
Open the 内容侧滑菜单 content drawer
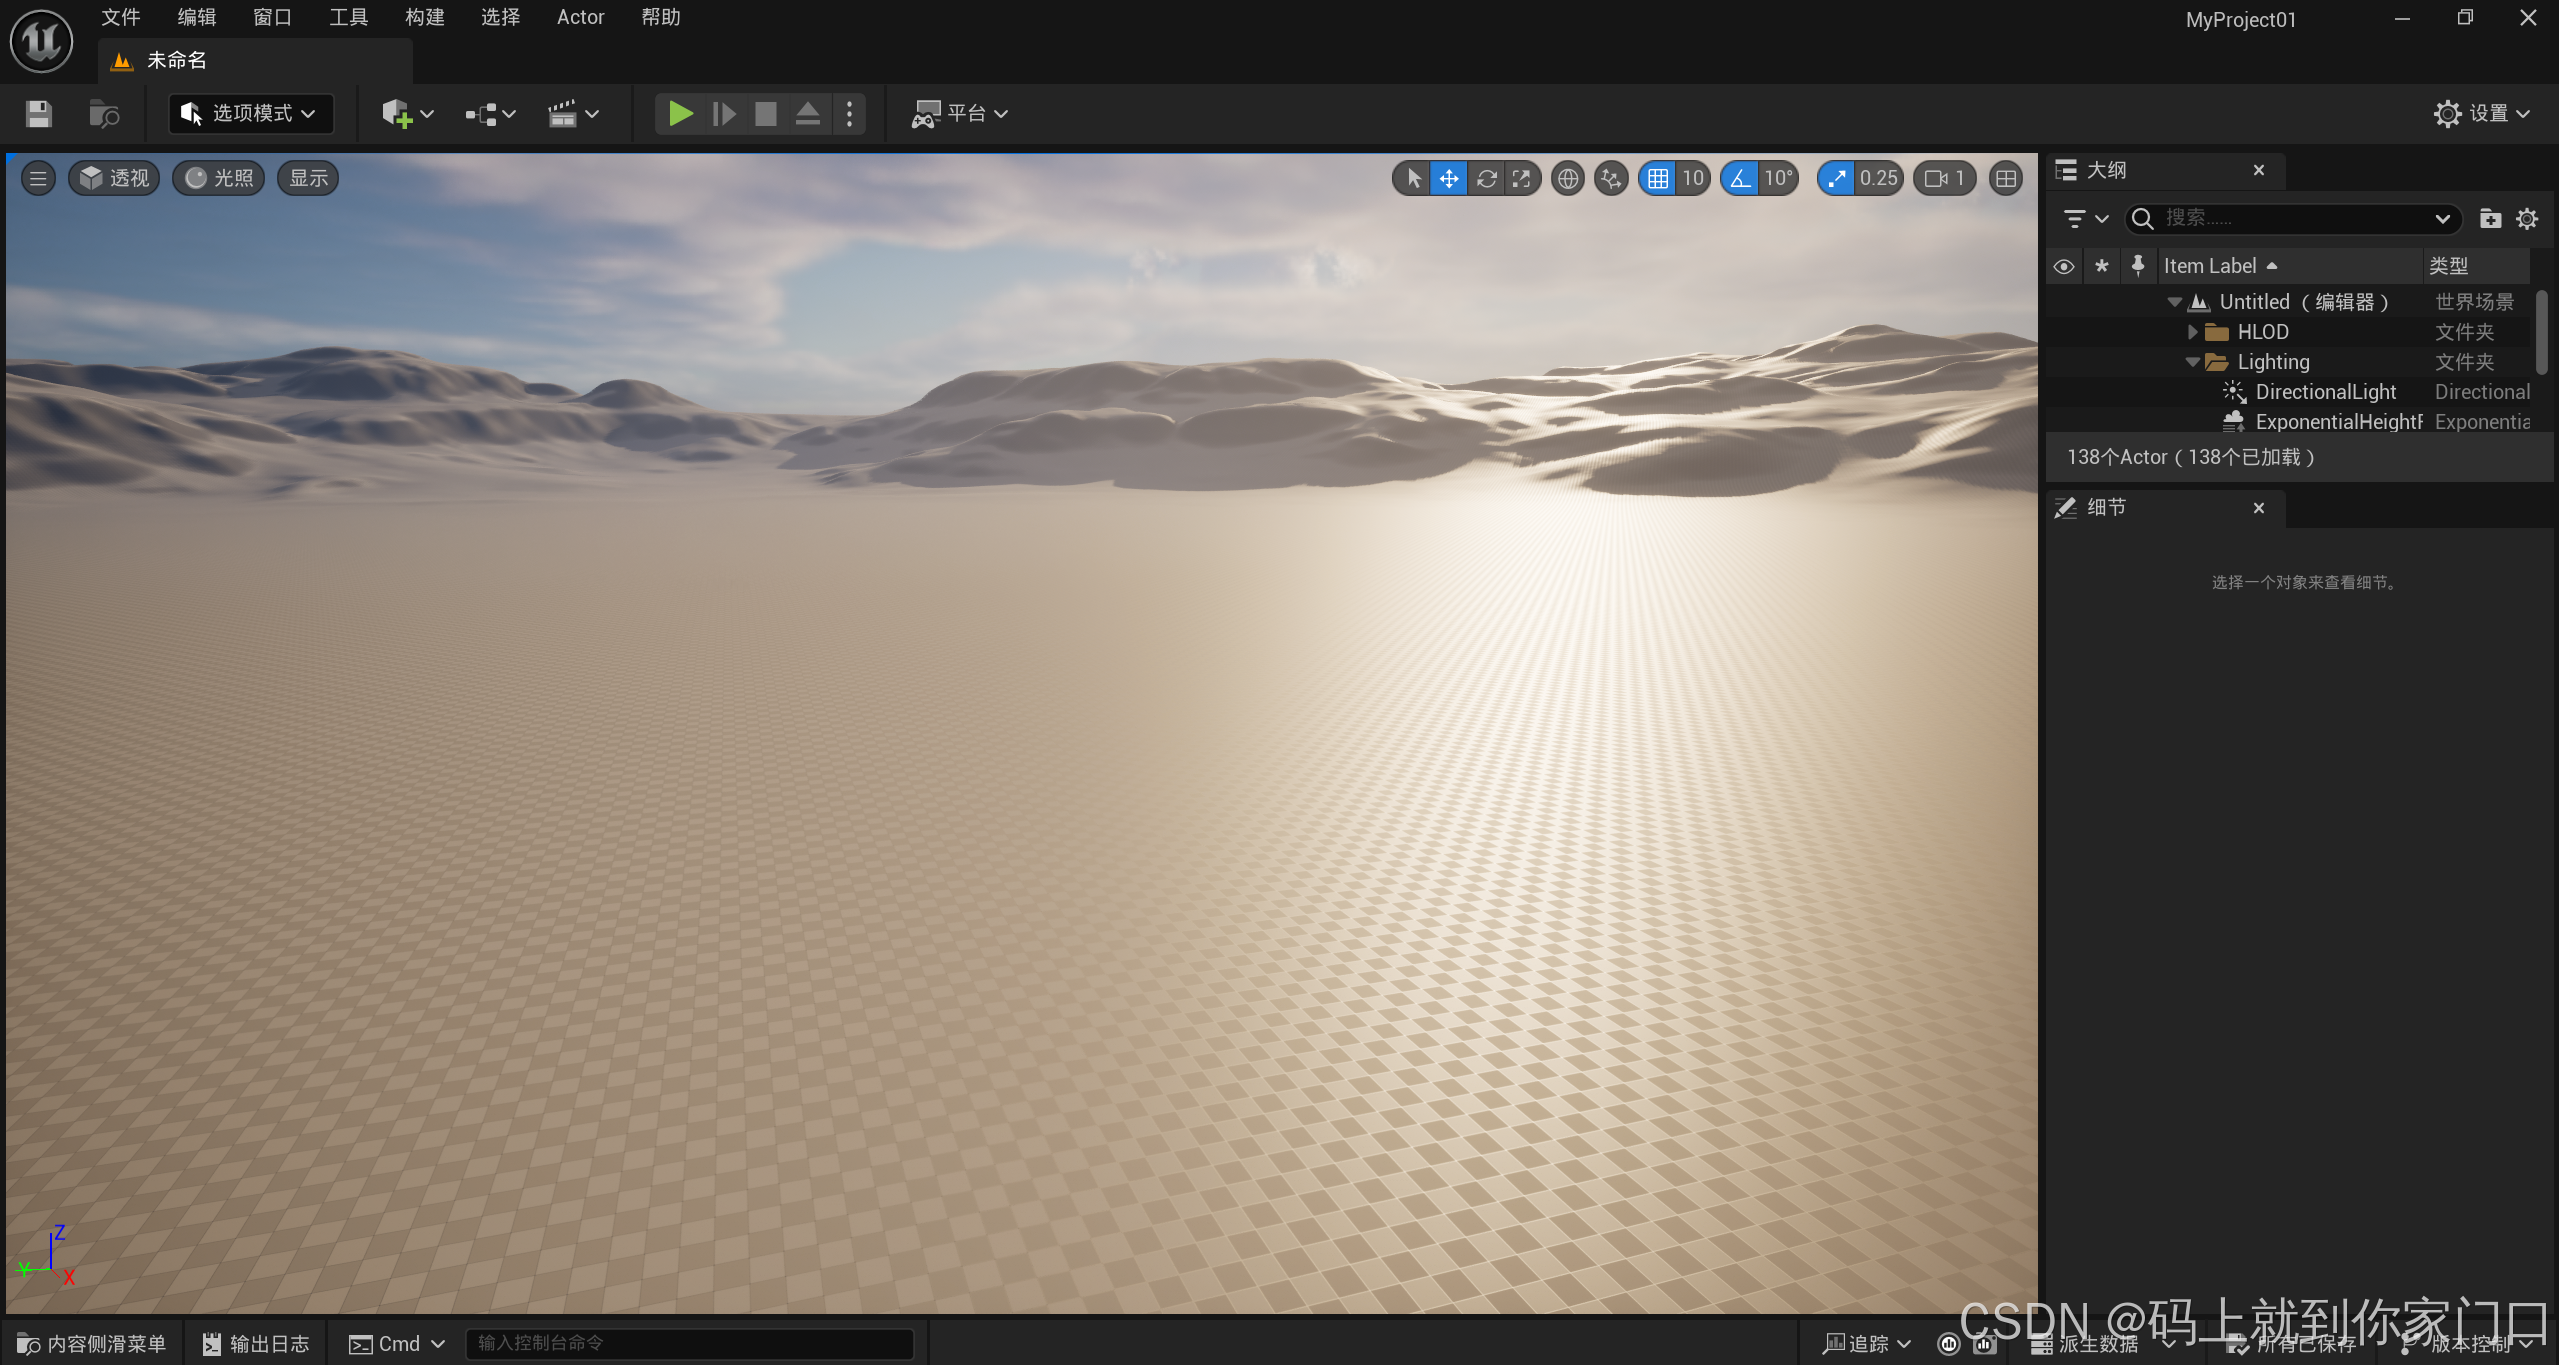(92, 1343)
